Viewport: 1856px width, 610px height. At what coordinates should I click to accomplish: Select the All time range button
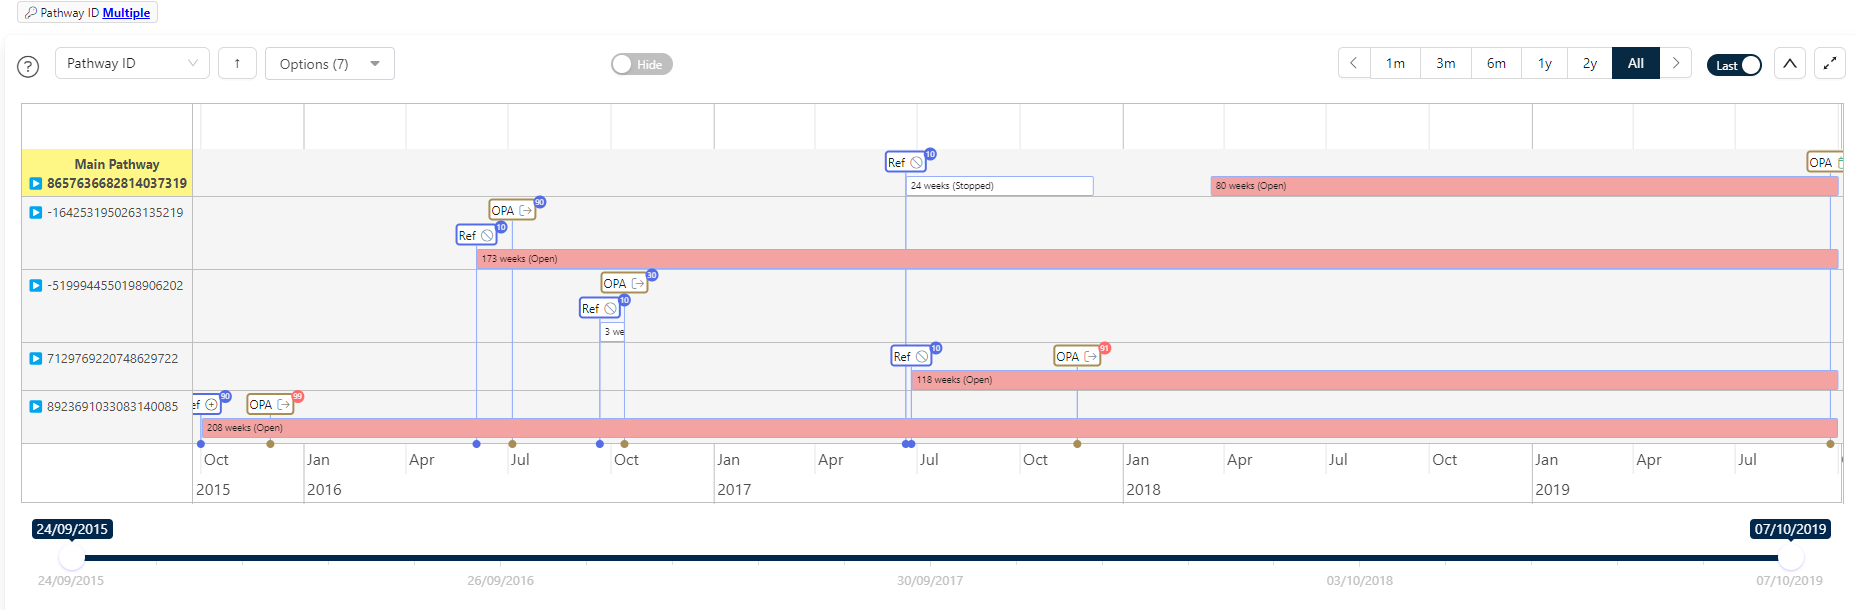[1635, 63]
